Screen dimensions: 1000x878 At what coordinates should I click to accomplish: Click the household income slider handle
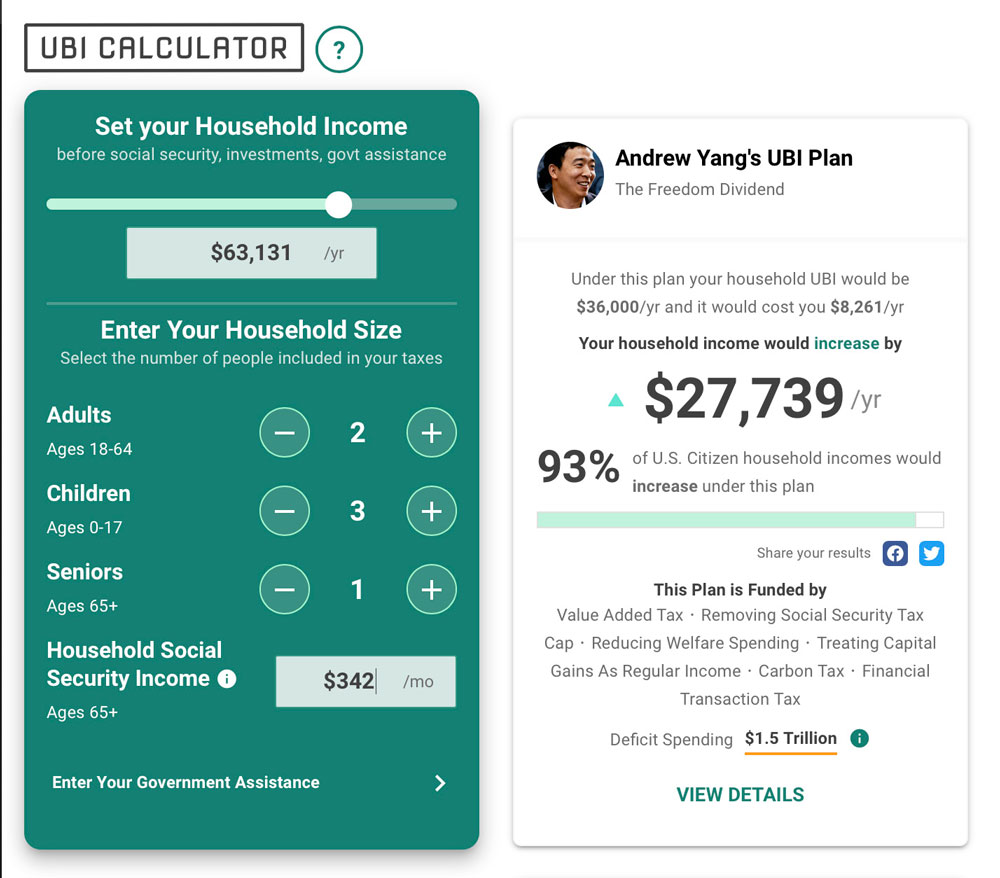[x=339, y=205]
